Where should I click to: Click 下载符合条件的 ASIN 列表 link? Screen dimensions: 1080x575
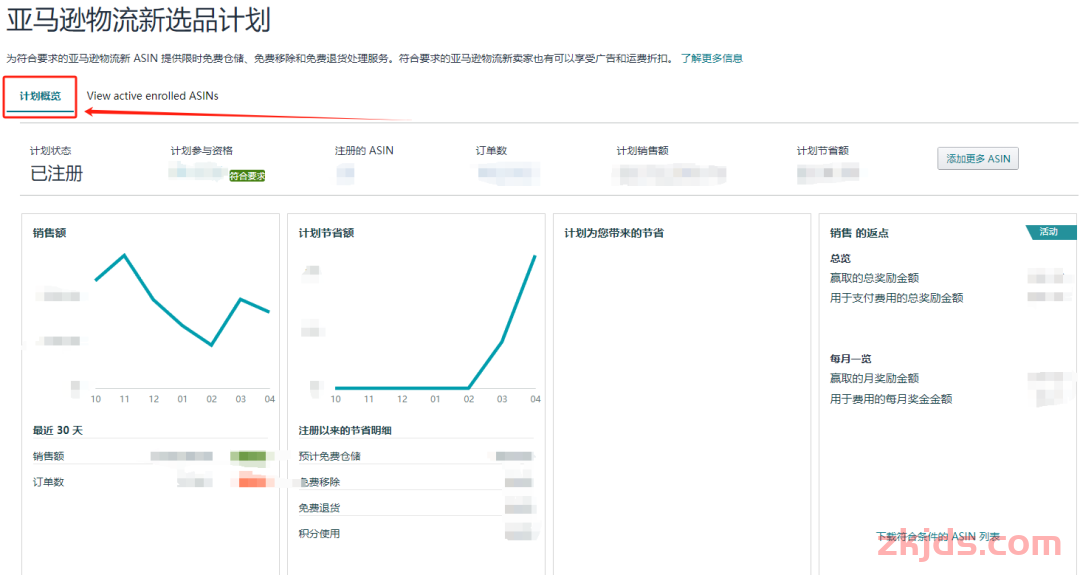pos(938,536)
